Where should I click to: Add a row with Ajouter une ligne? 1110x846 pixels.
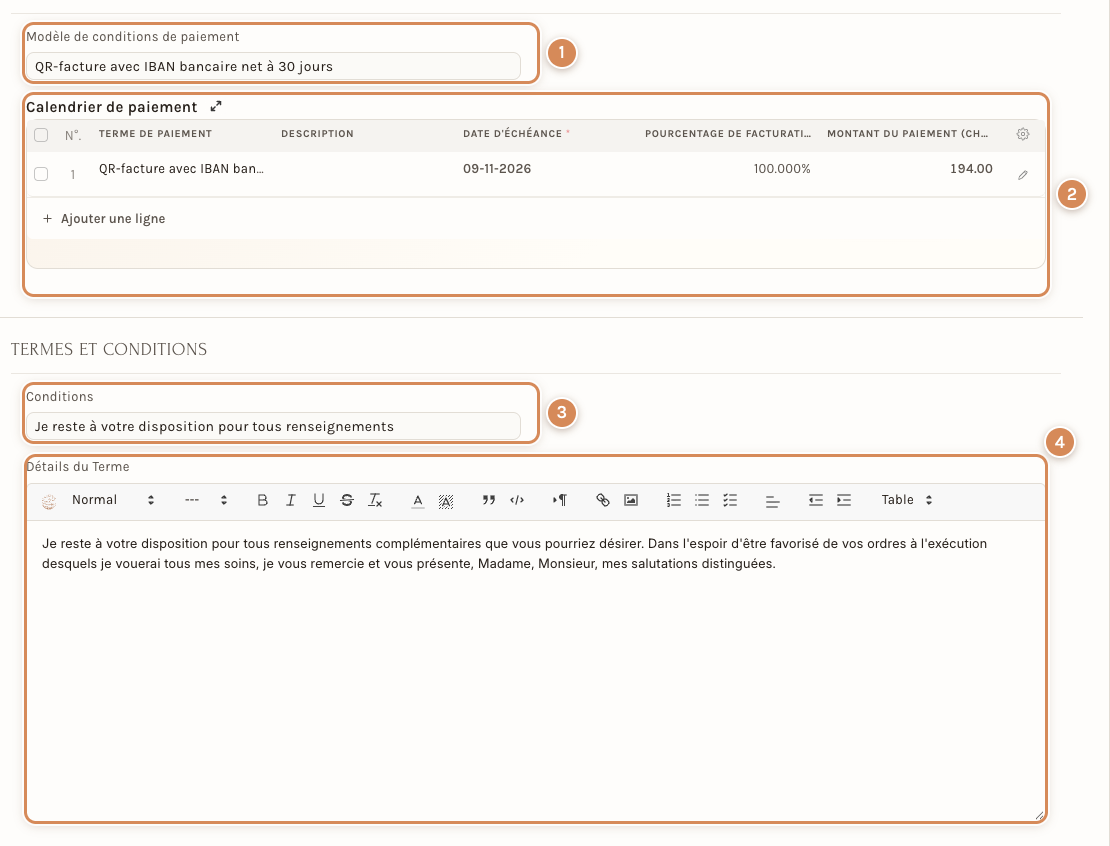[x=104, y=219]
